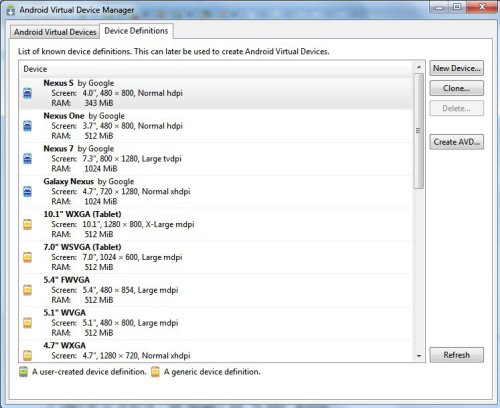Click the list description text above devices
This screenshot has height=408, width=500.
(174, 52)
